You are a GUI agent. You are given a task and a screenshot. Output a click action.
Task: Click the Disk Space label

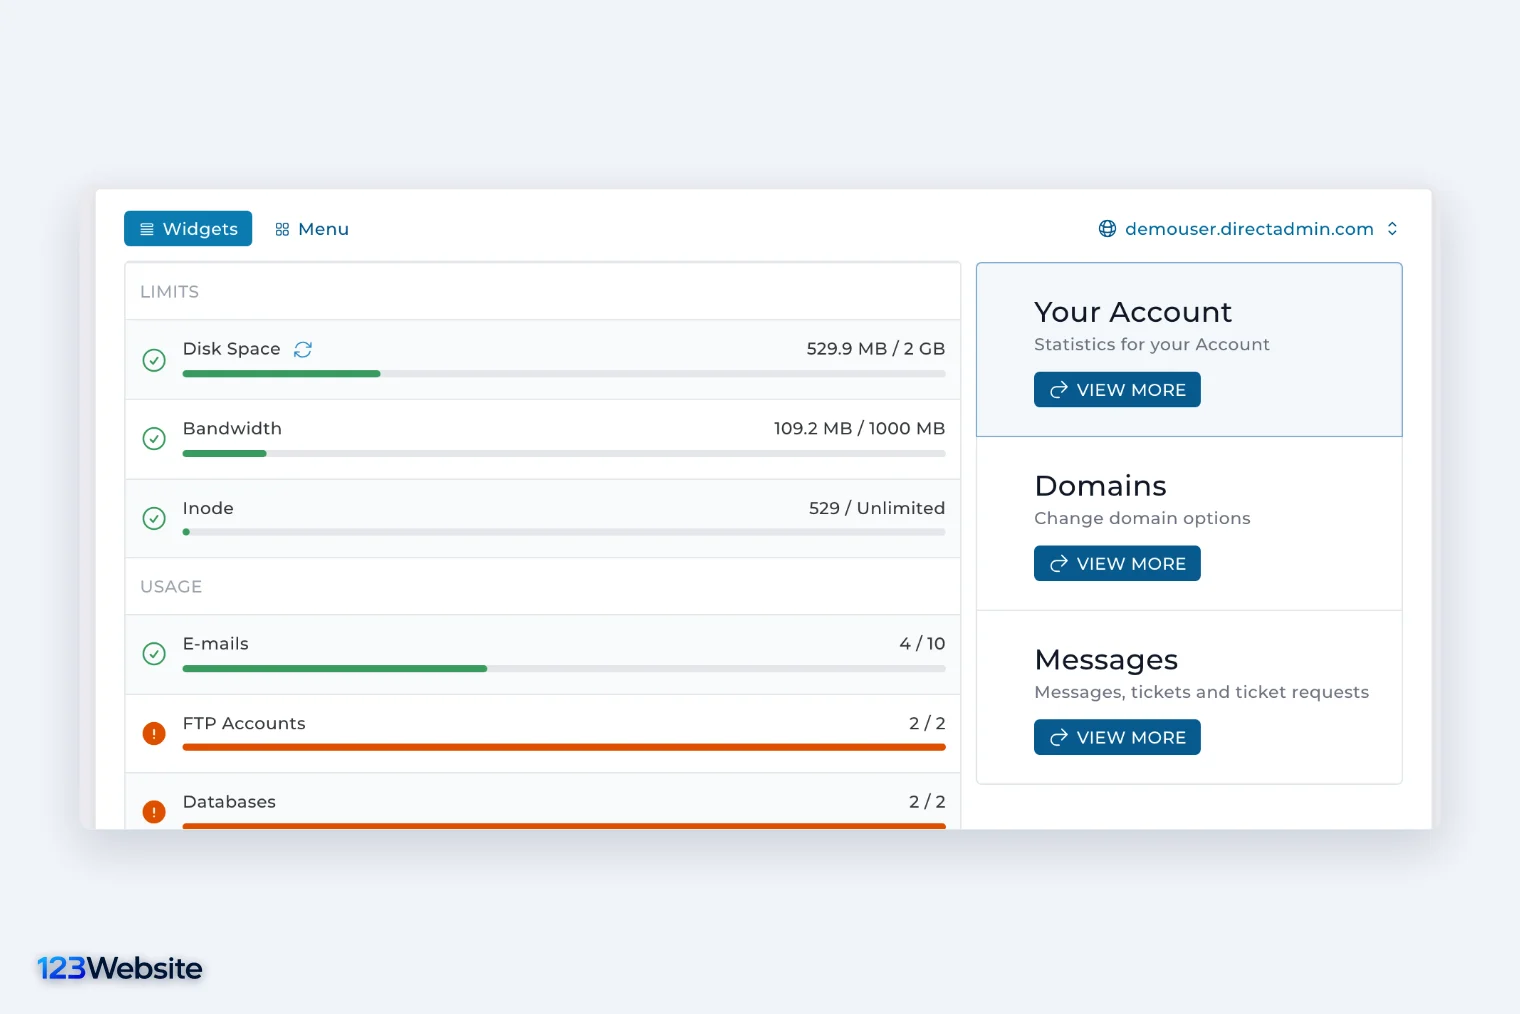(x=231, y=349)
